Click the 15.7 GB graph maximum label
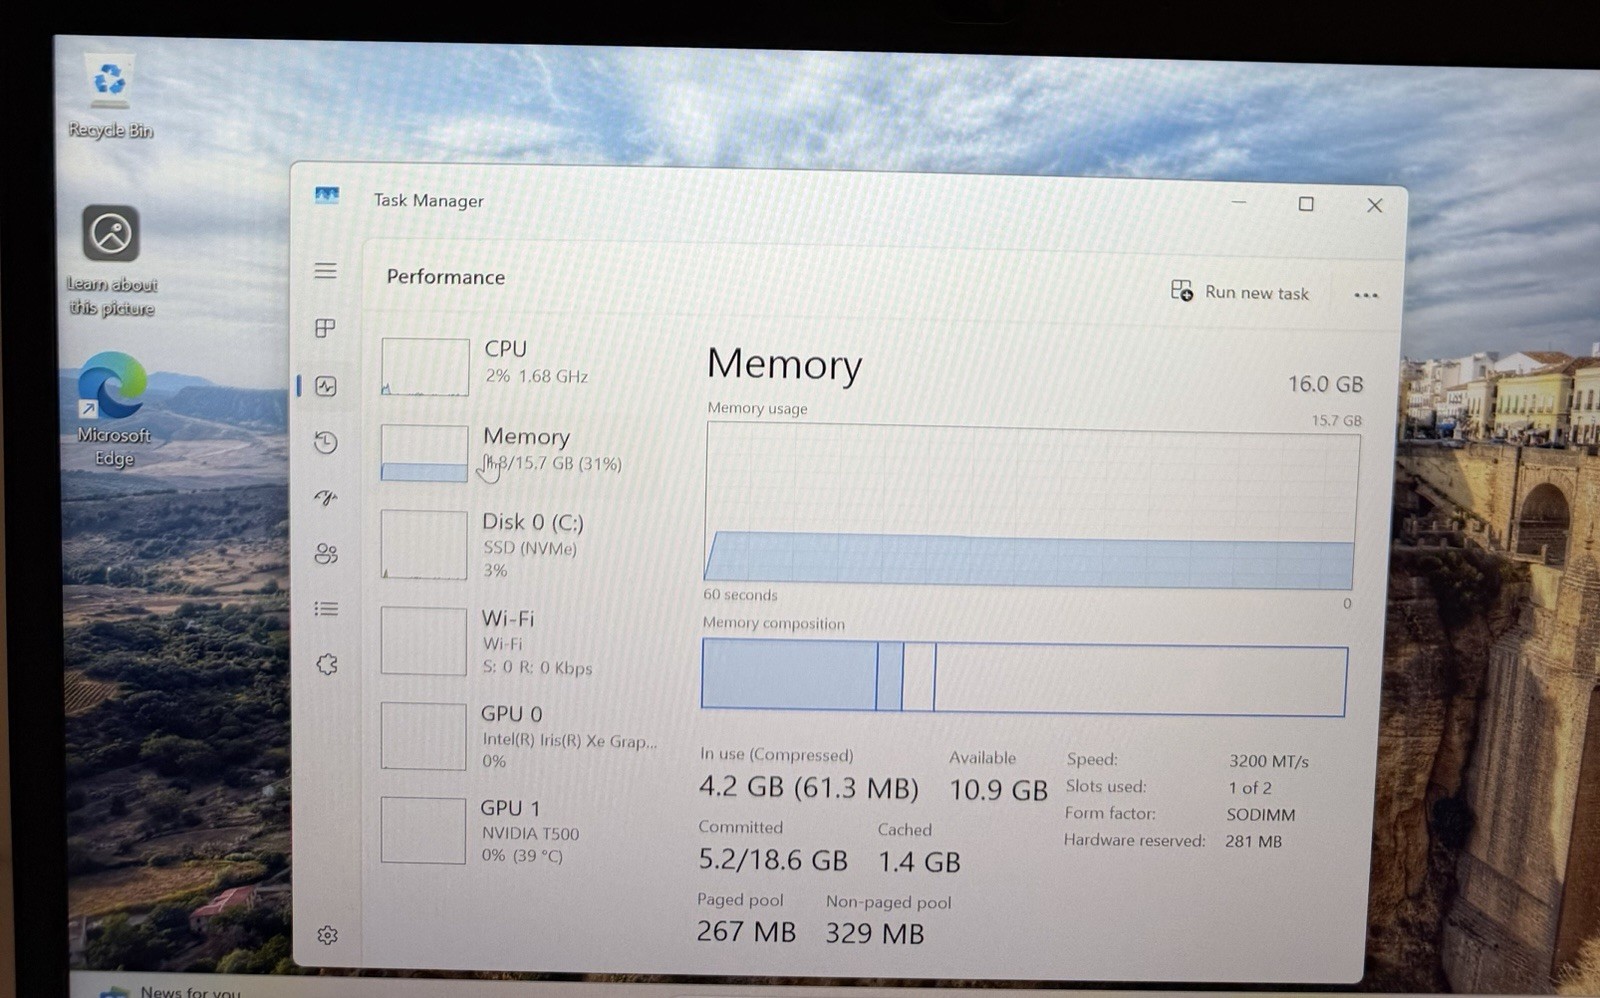Viewport: 1600px width, 998px height. [1336, 420]
